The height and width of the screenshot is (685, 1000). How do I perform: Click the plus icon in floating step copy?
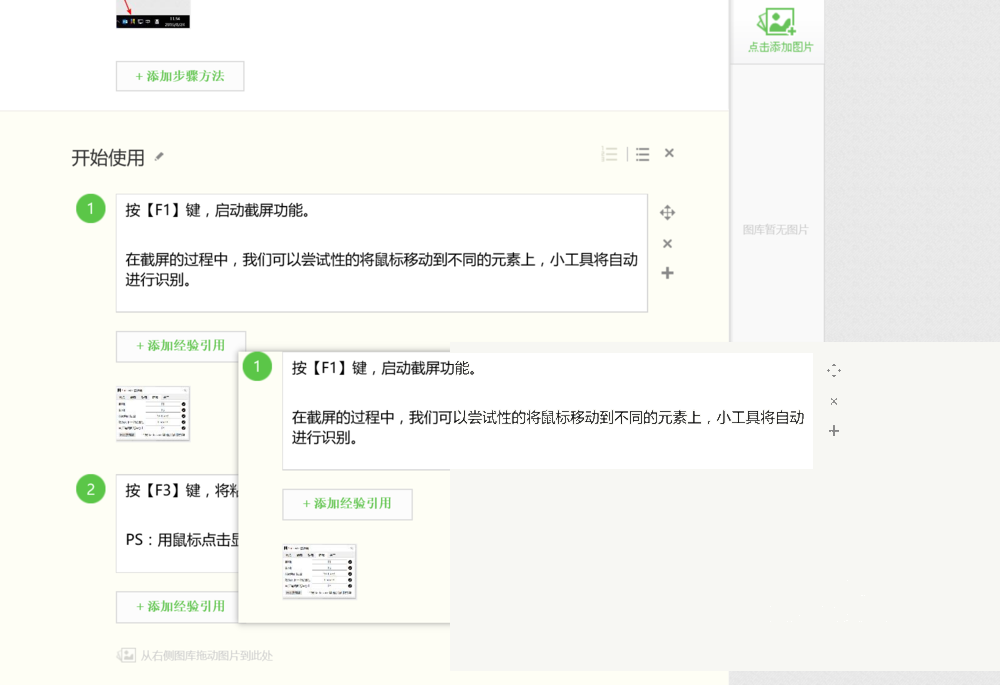(834, 431)
